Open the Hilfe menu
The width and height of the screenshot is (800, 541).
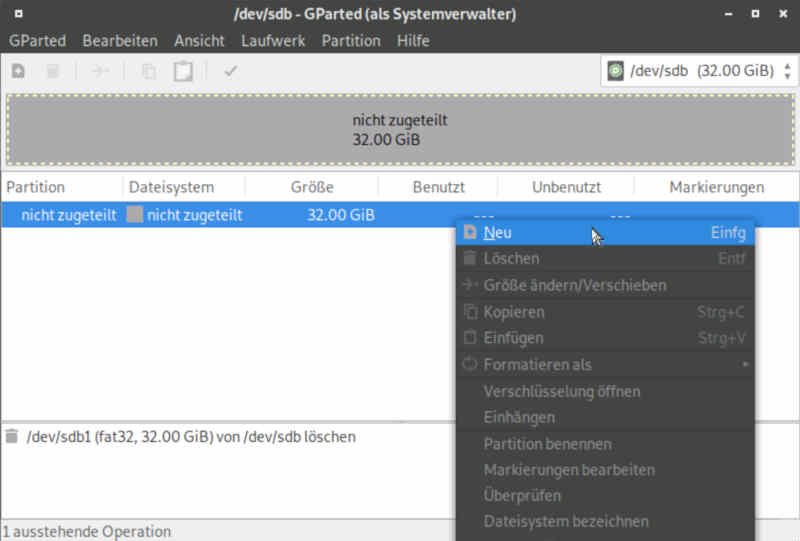(413, 40)
